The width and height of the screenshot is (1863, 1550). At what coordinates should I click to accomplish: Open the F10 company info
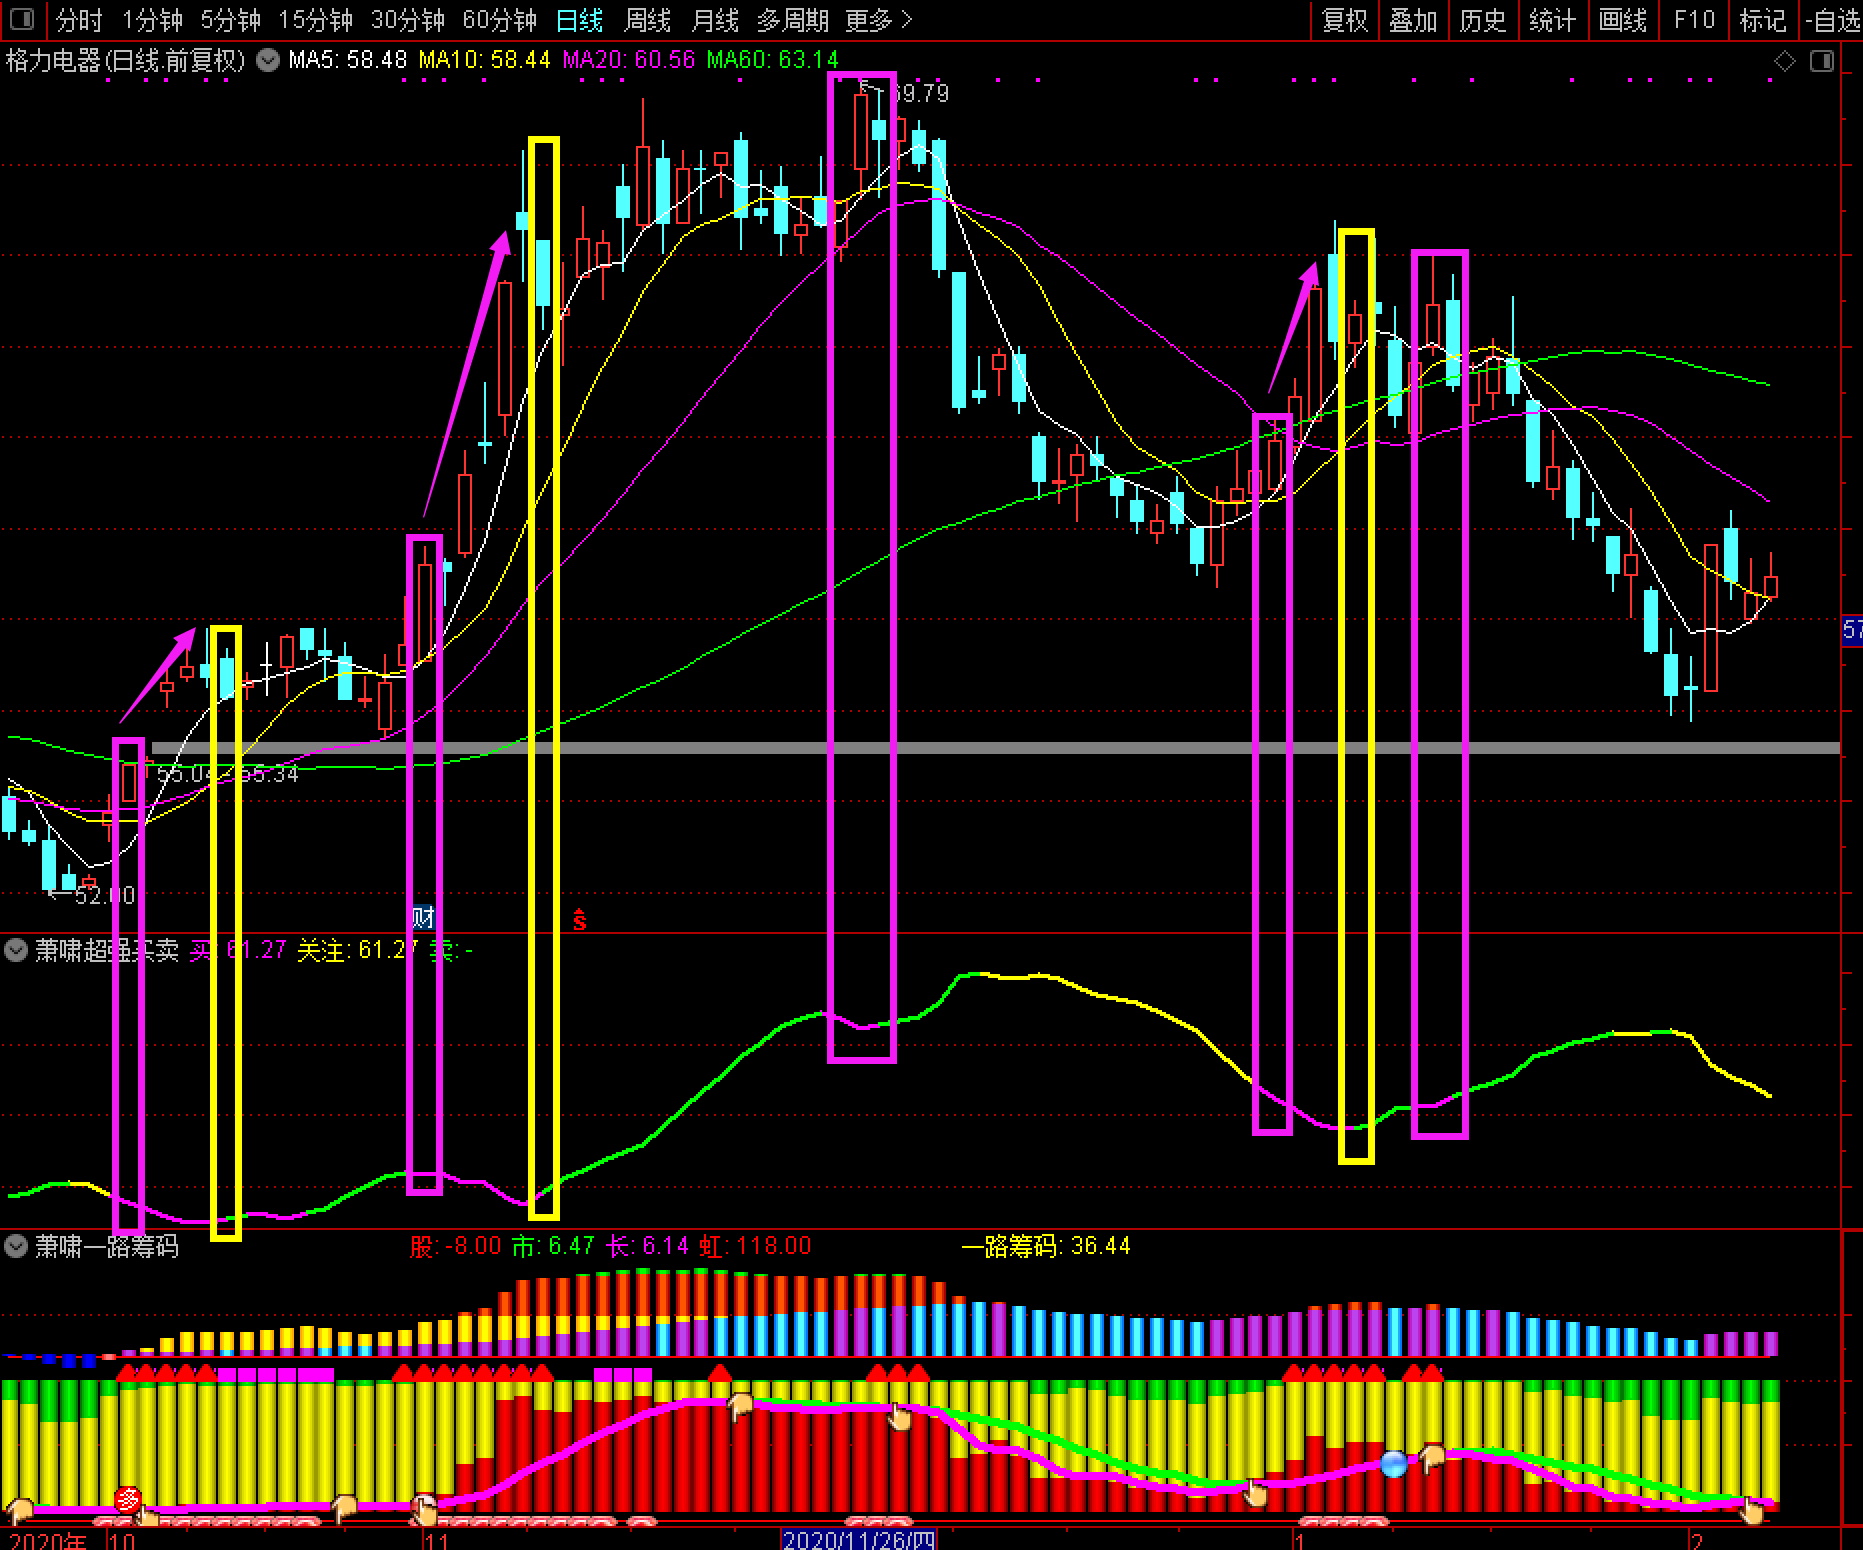(x=1693, y=20)
